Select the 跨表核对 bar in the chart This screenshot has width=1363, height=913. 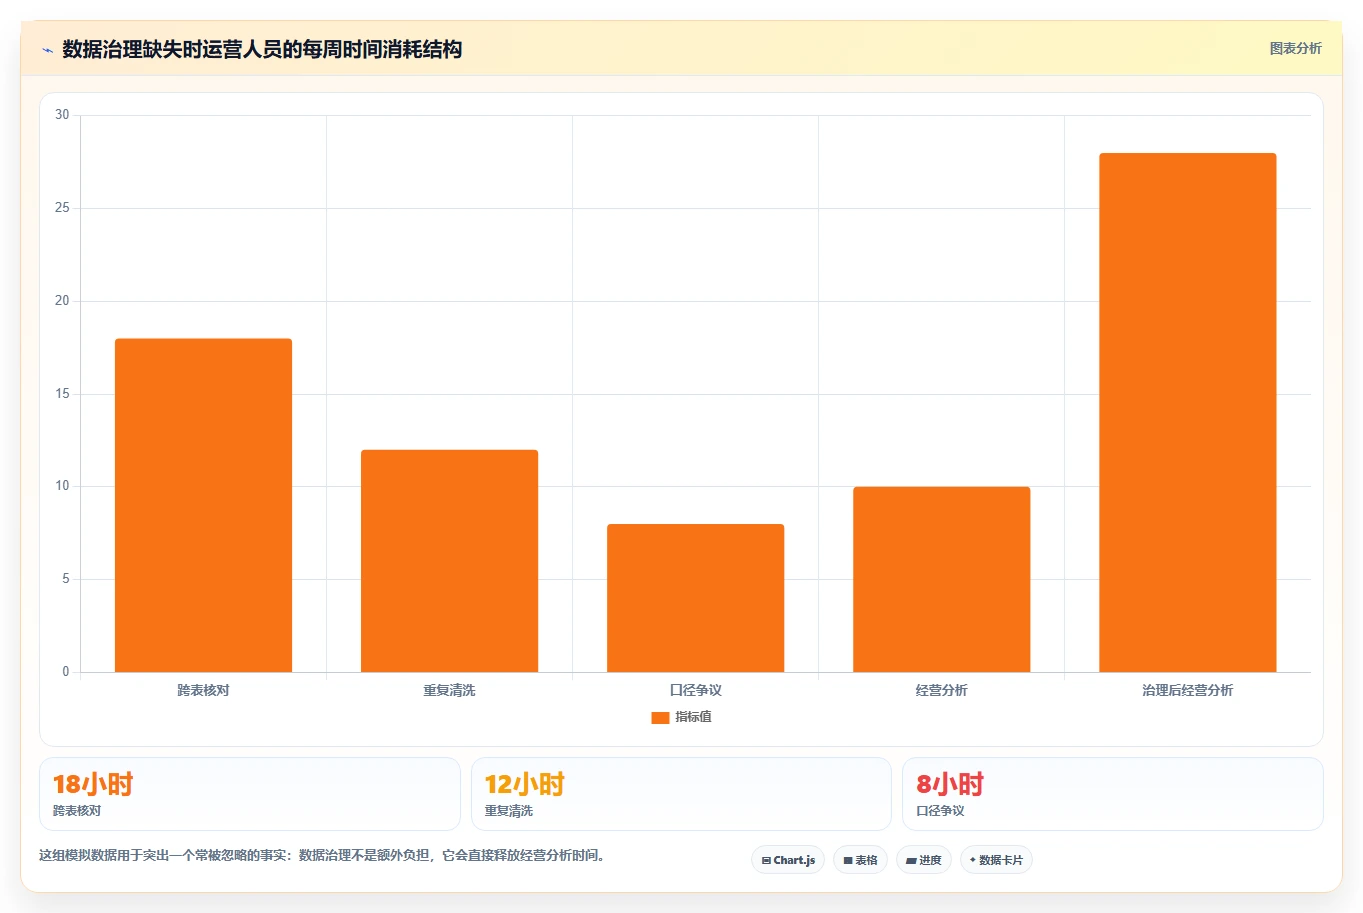[203, 505]
